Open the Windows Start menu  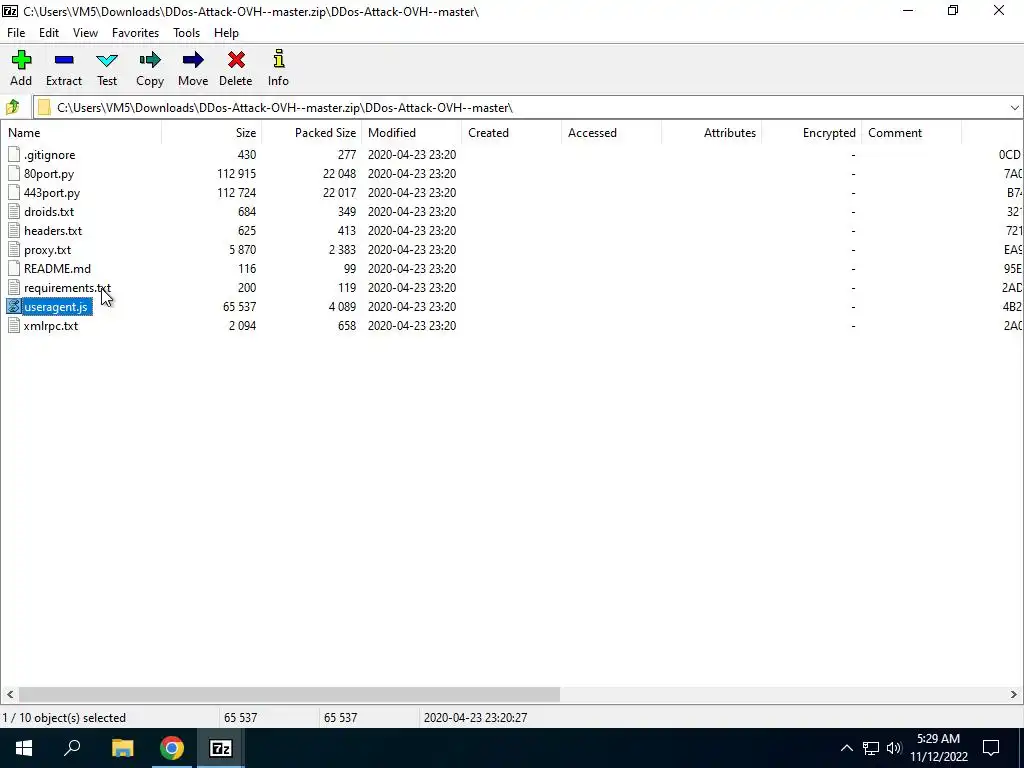[x=24, y=748]
